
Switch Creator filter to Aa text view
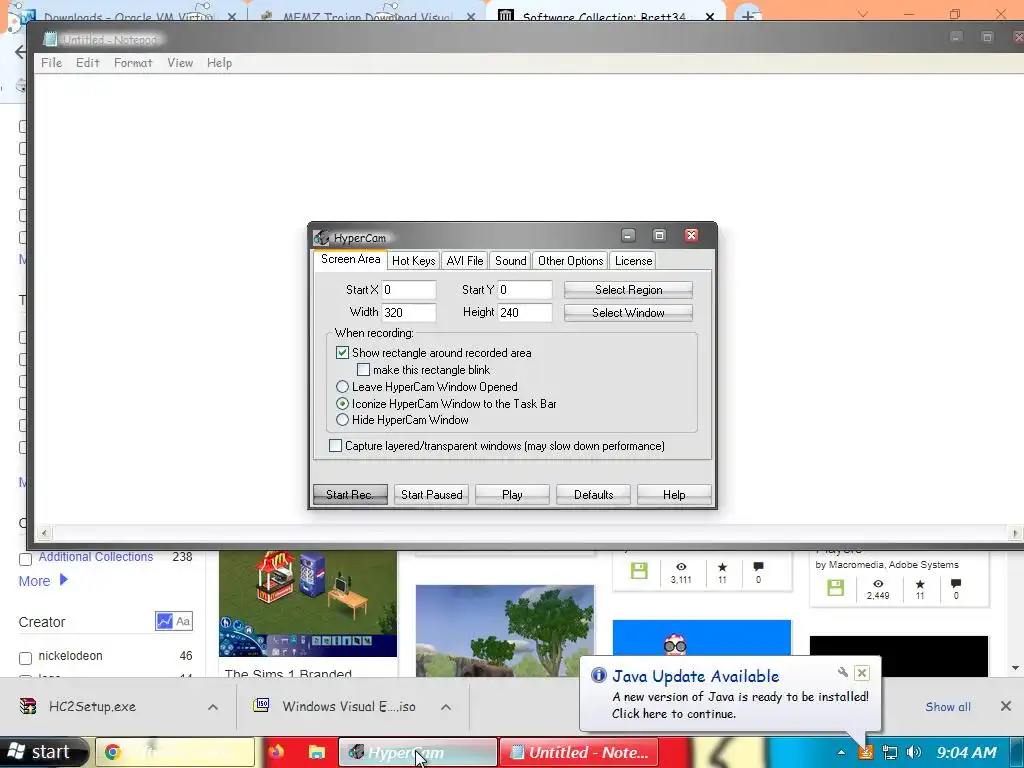point(184,621)
